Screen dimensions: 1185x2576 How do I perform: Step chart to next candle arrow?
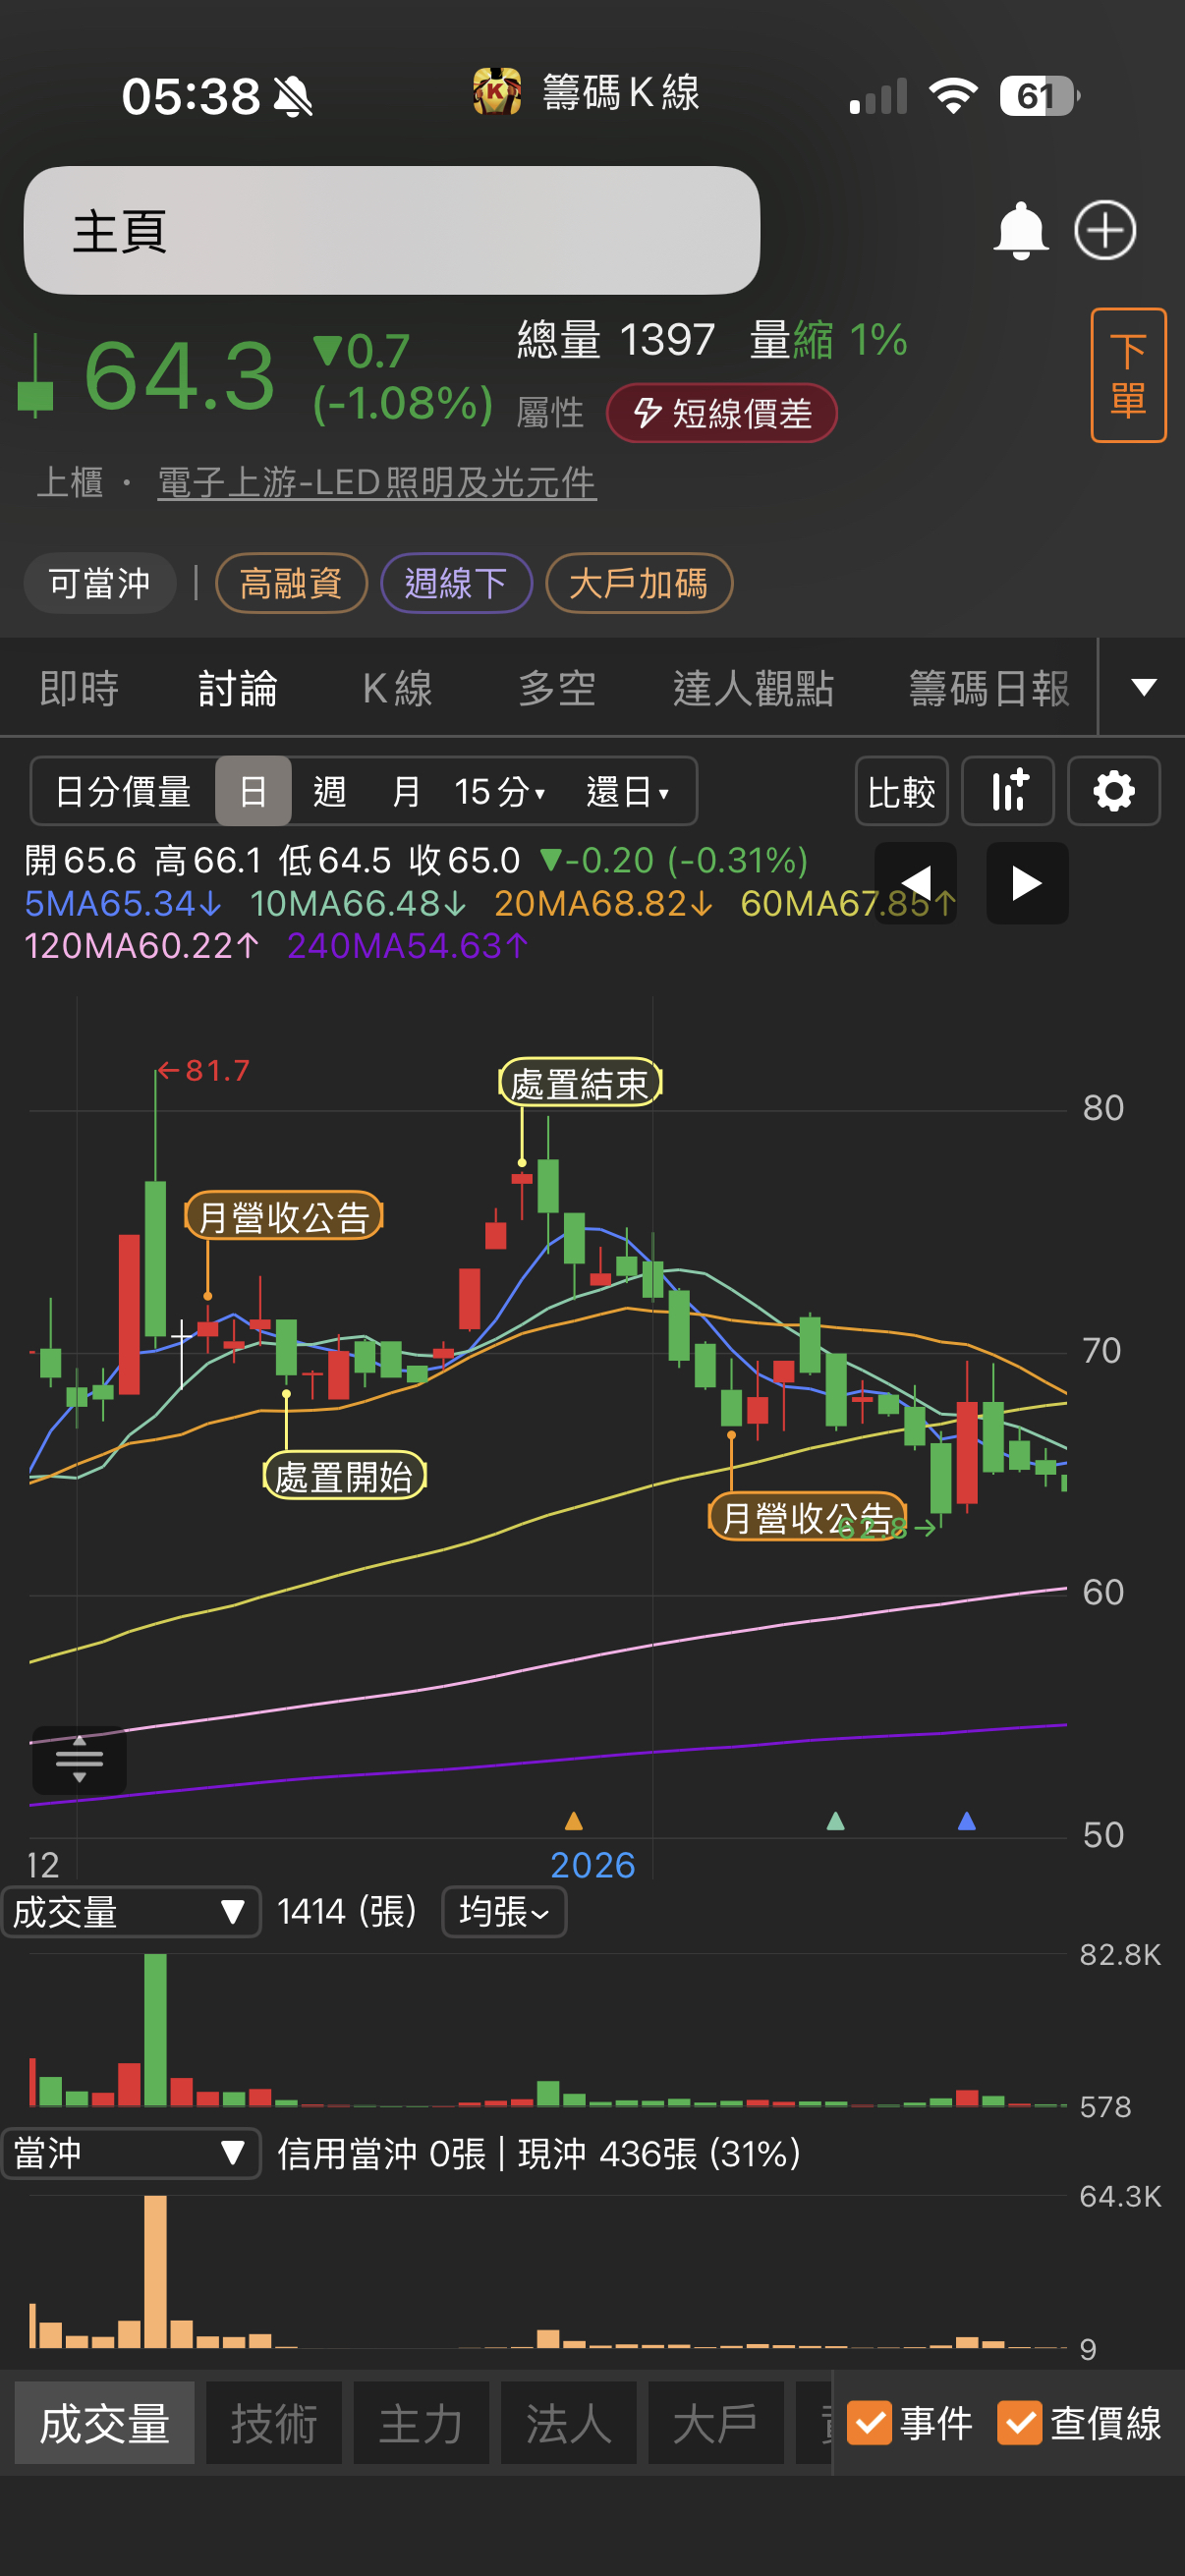(x=1027, y=883)
